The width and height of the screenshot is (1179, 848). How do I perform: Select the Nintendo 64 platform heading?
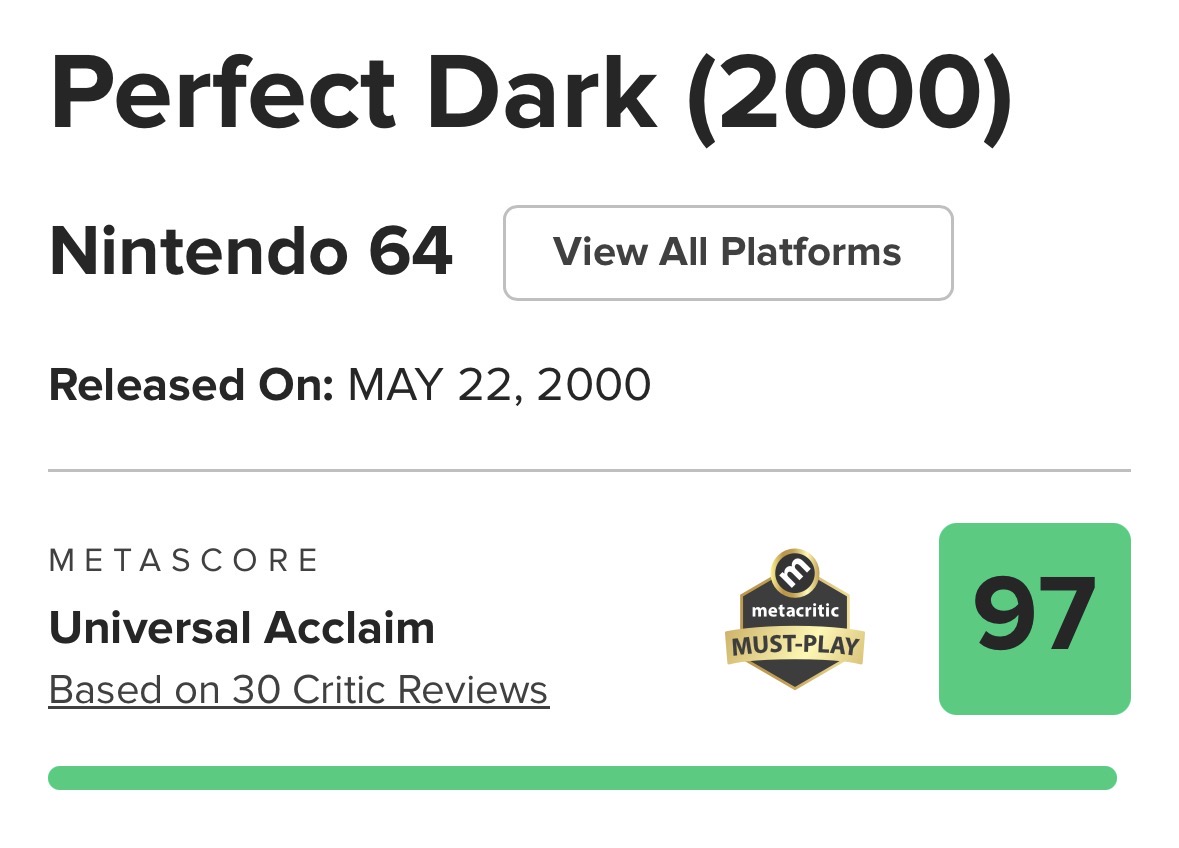click(x=251, y=253)
